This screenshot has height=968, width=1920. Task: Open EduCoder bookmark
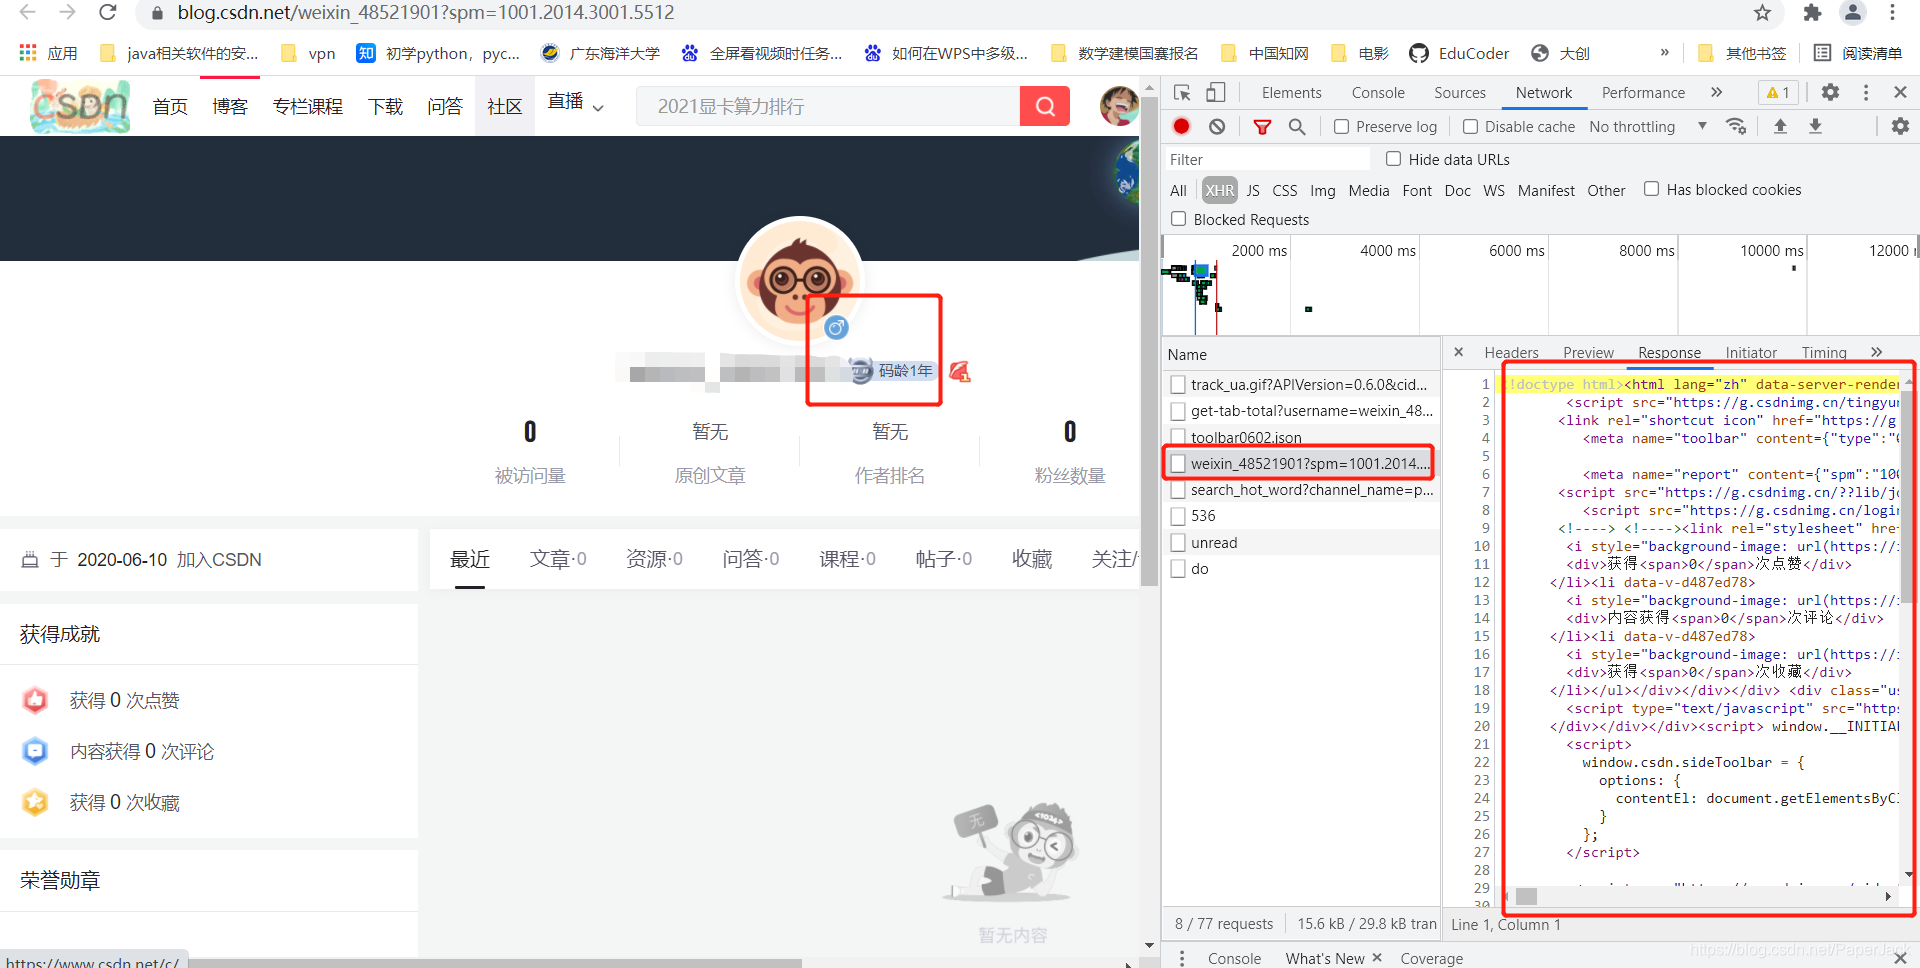pyautogui.click(x=1459, y=53)
